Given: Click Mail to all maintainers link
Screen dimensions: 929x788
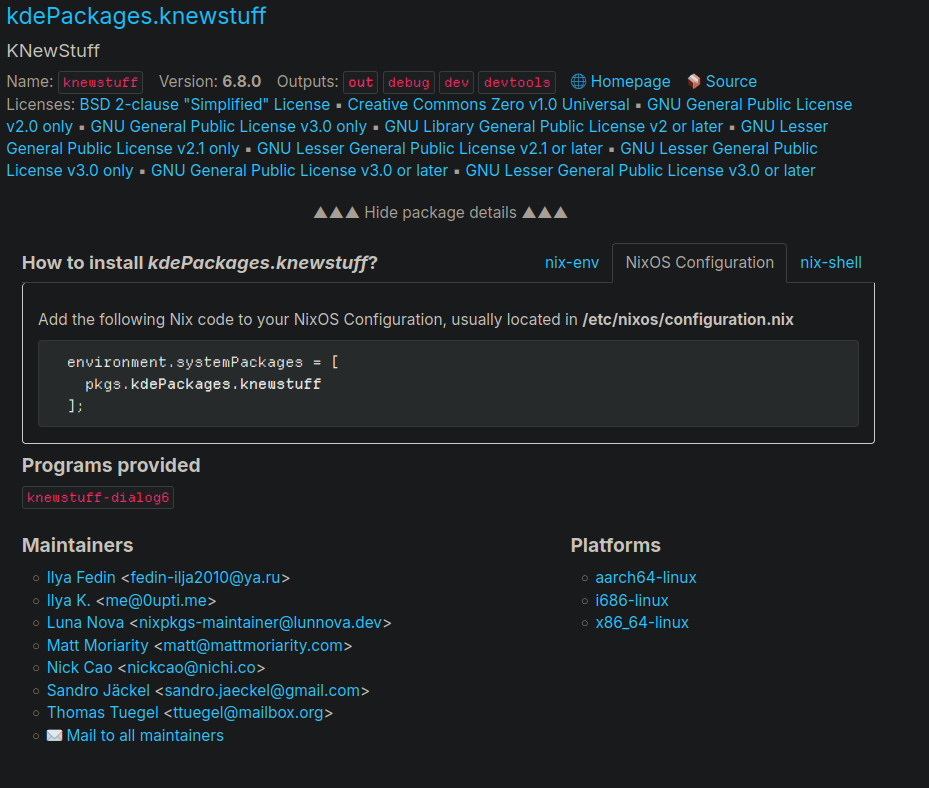Looking at the screenshot, I should click(x=145, y=735).
